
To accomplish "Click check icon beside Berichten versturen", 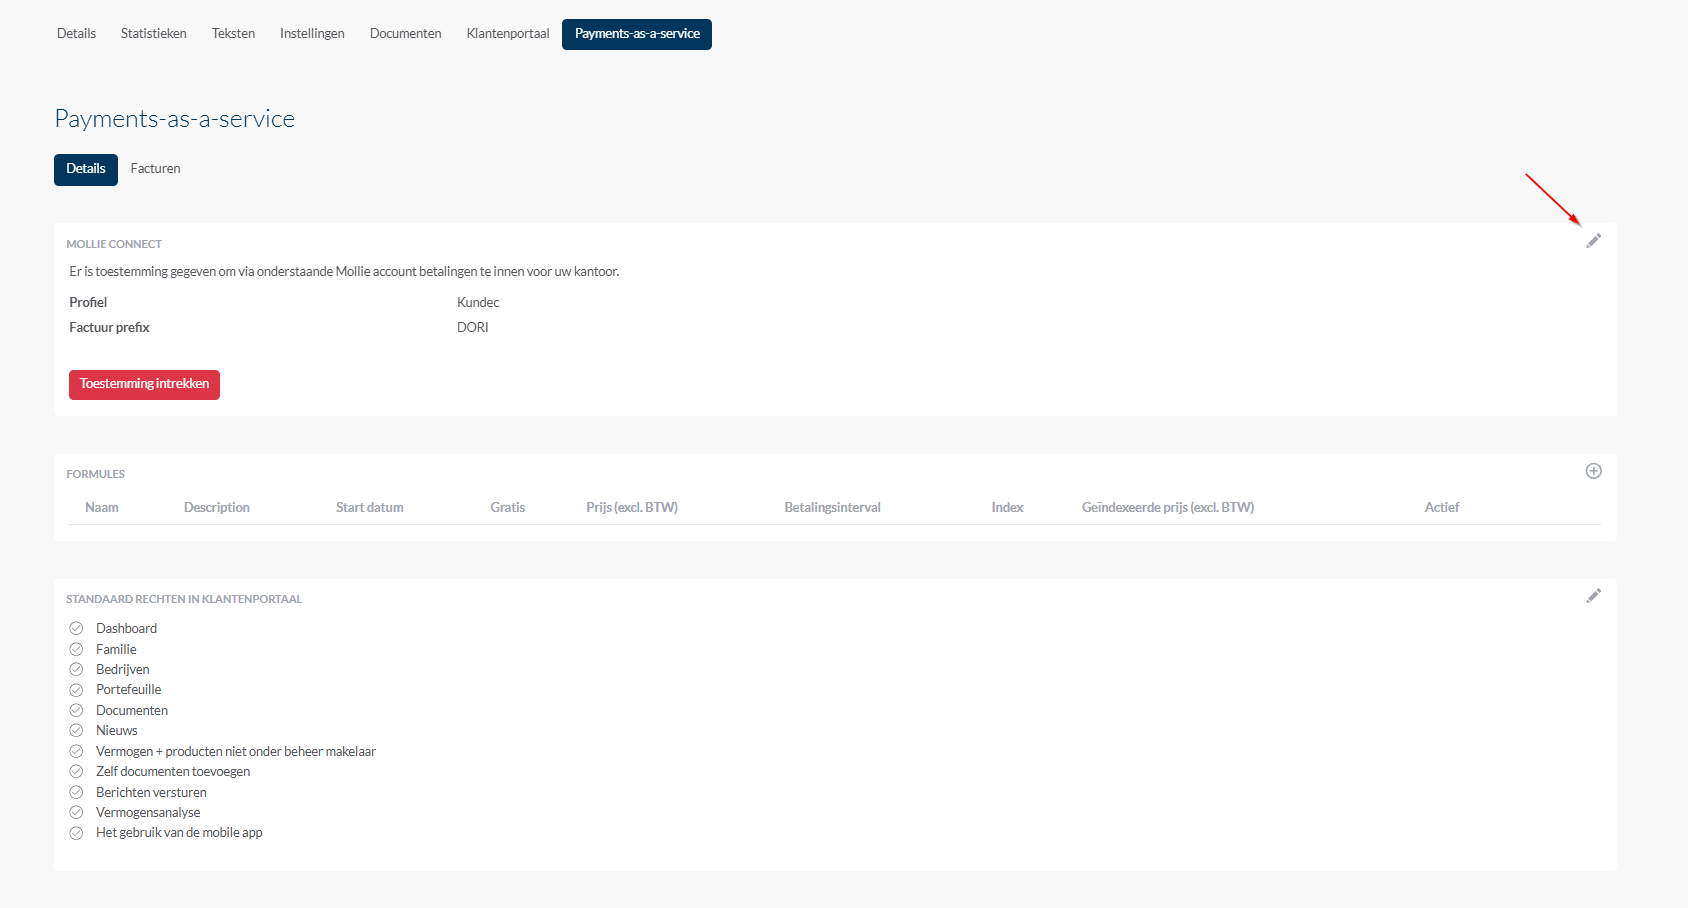I will (76, 793).
